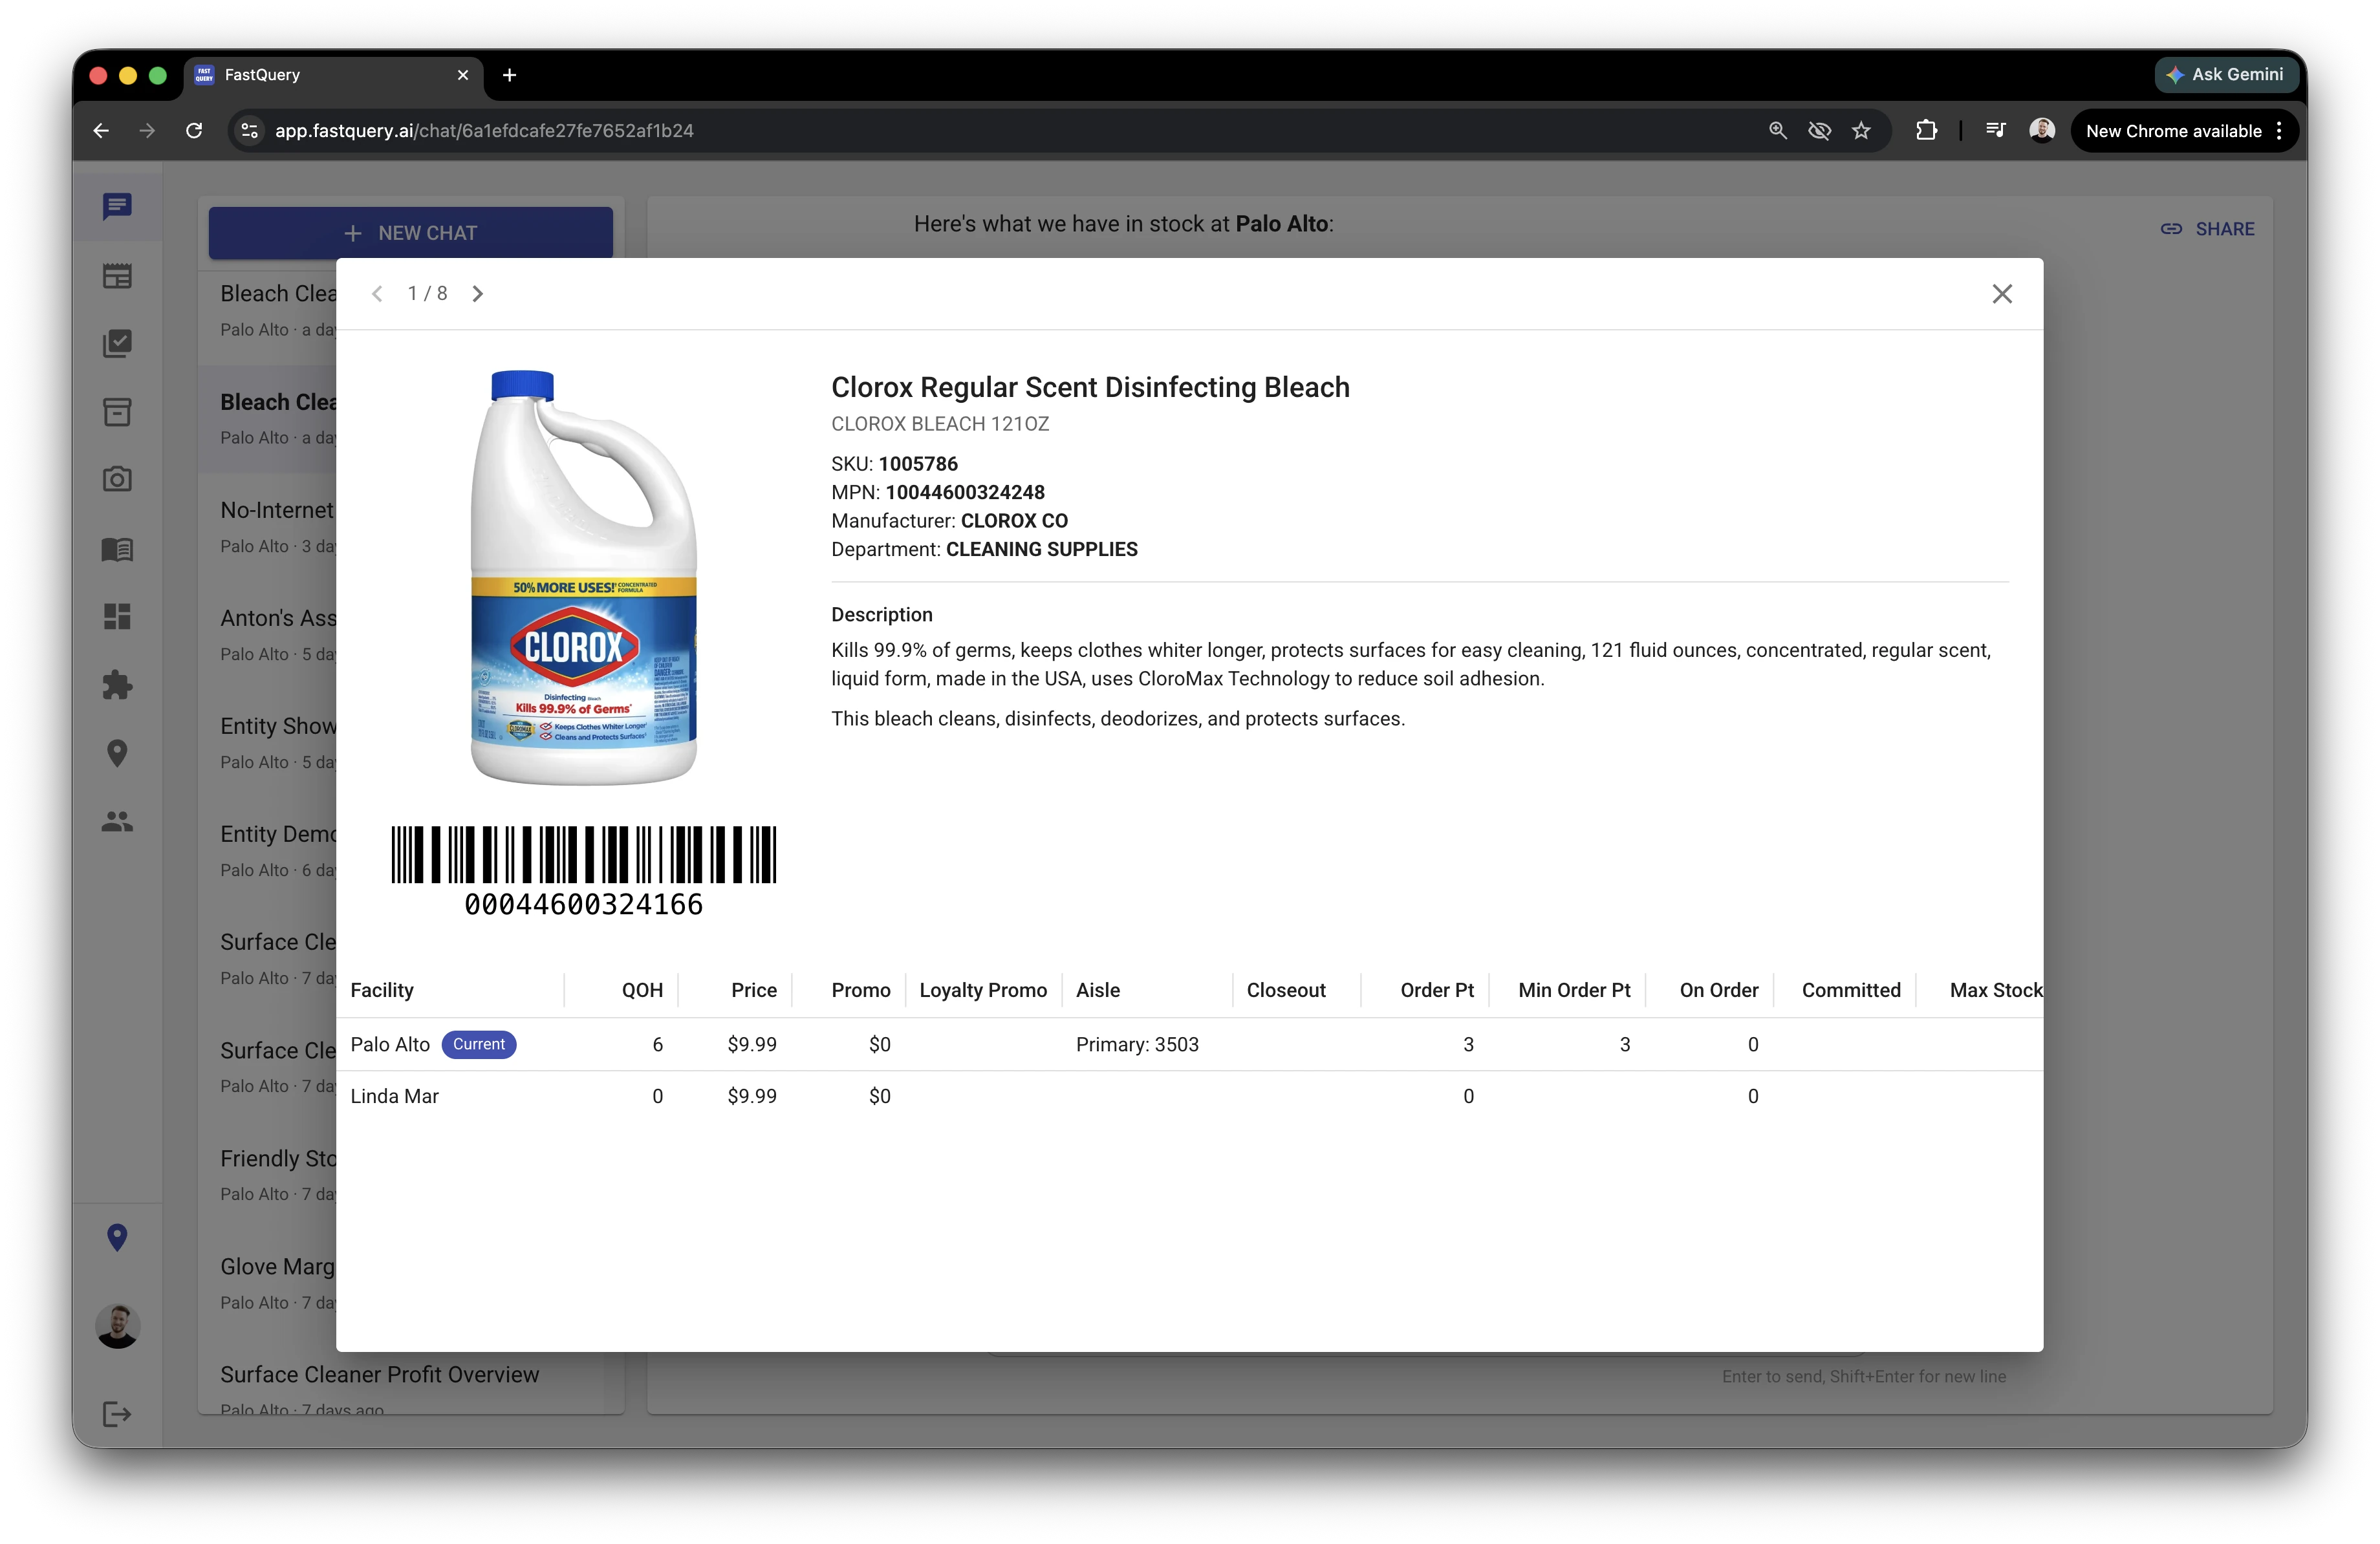
Task: Open the Chrome three-dot menu
Action: coord(2279,131)
